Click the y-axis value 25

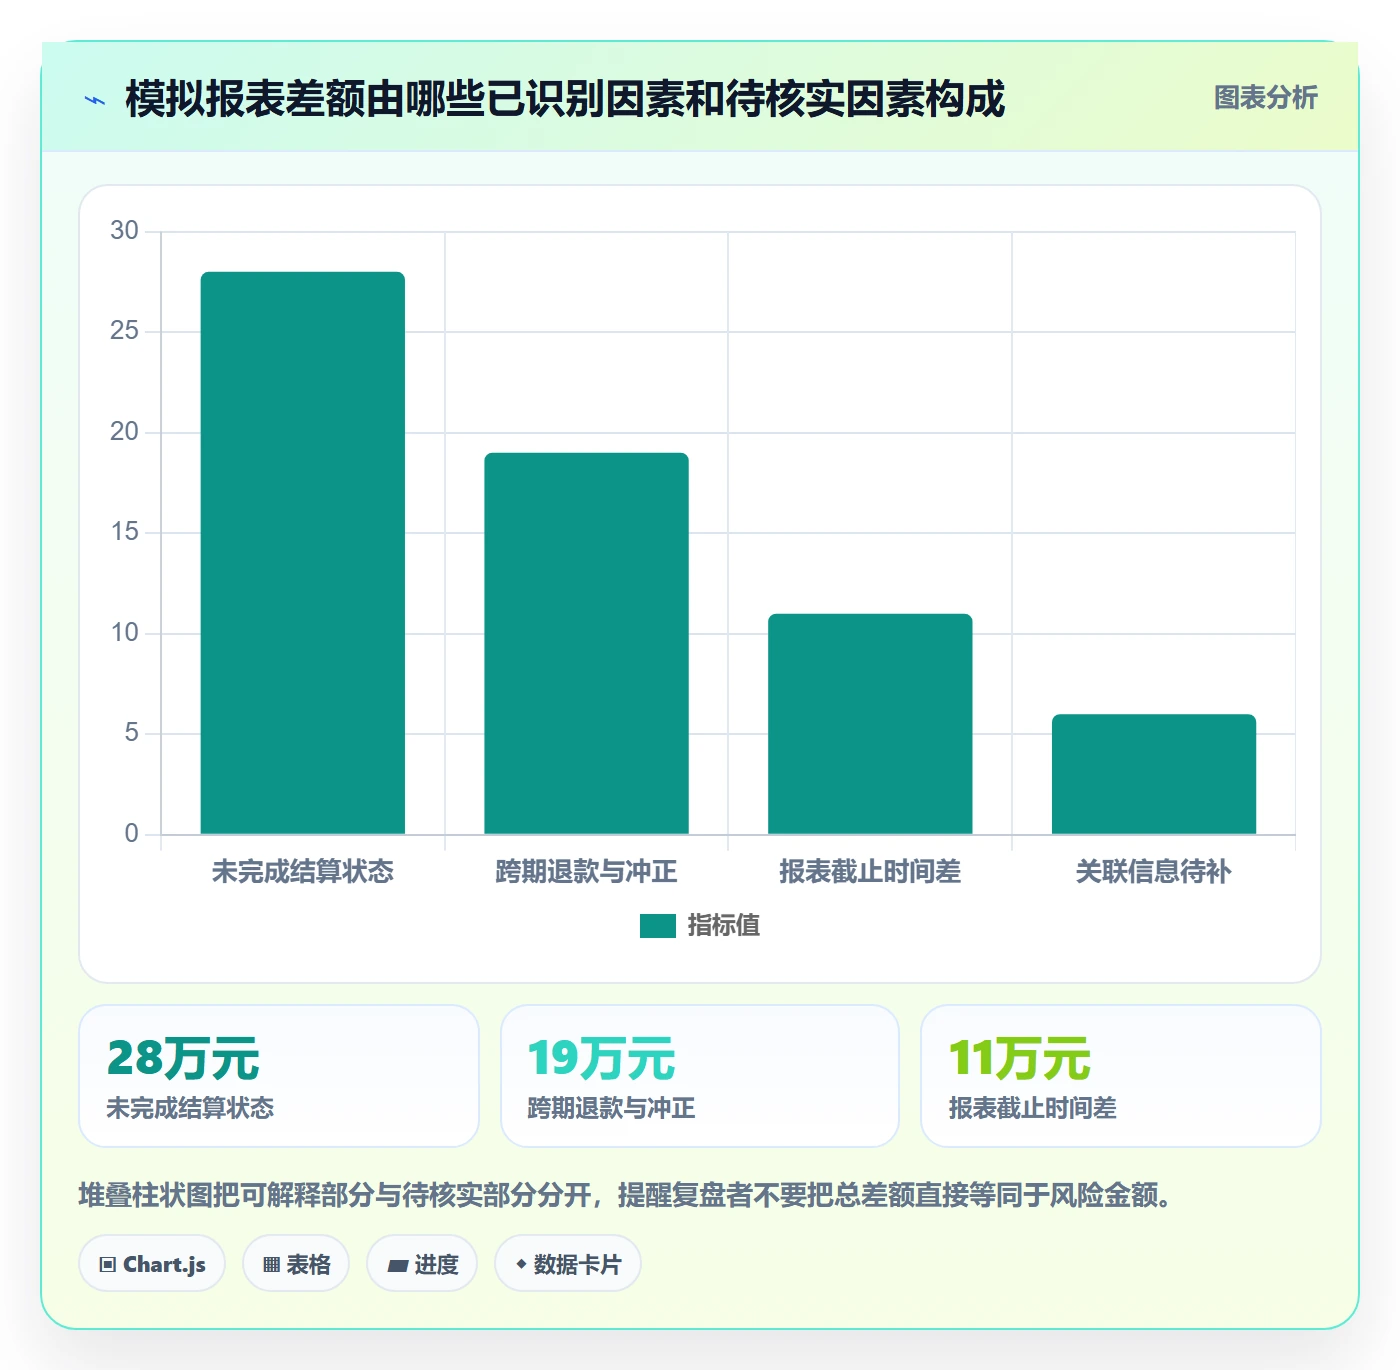pos(125,331)
